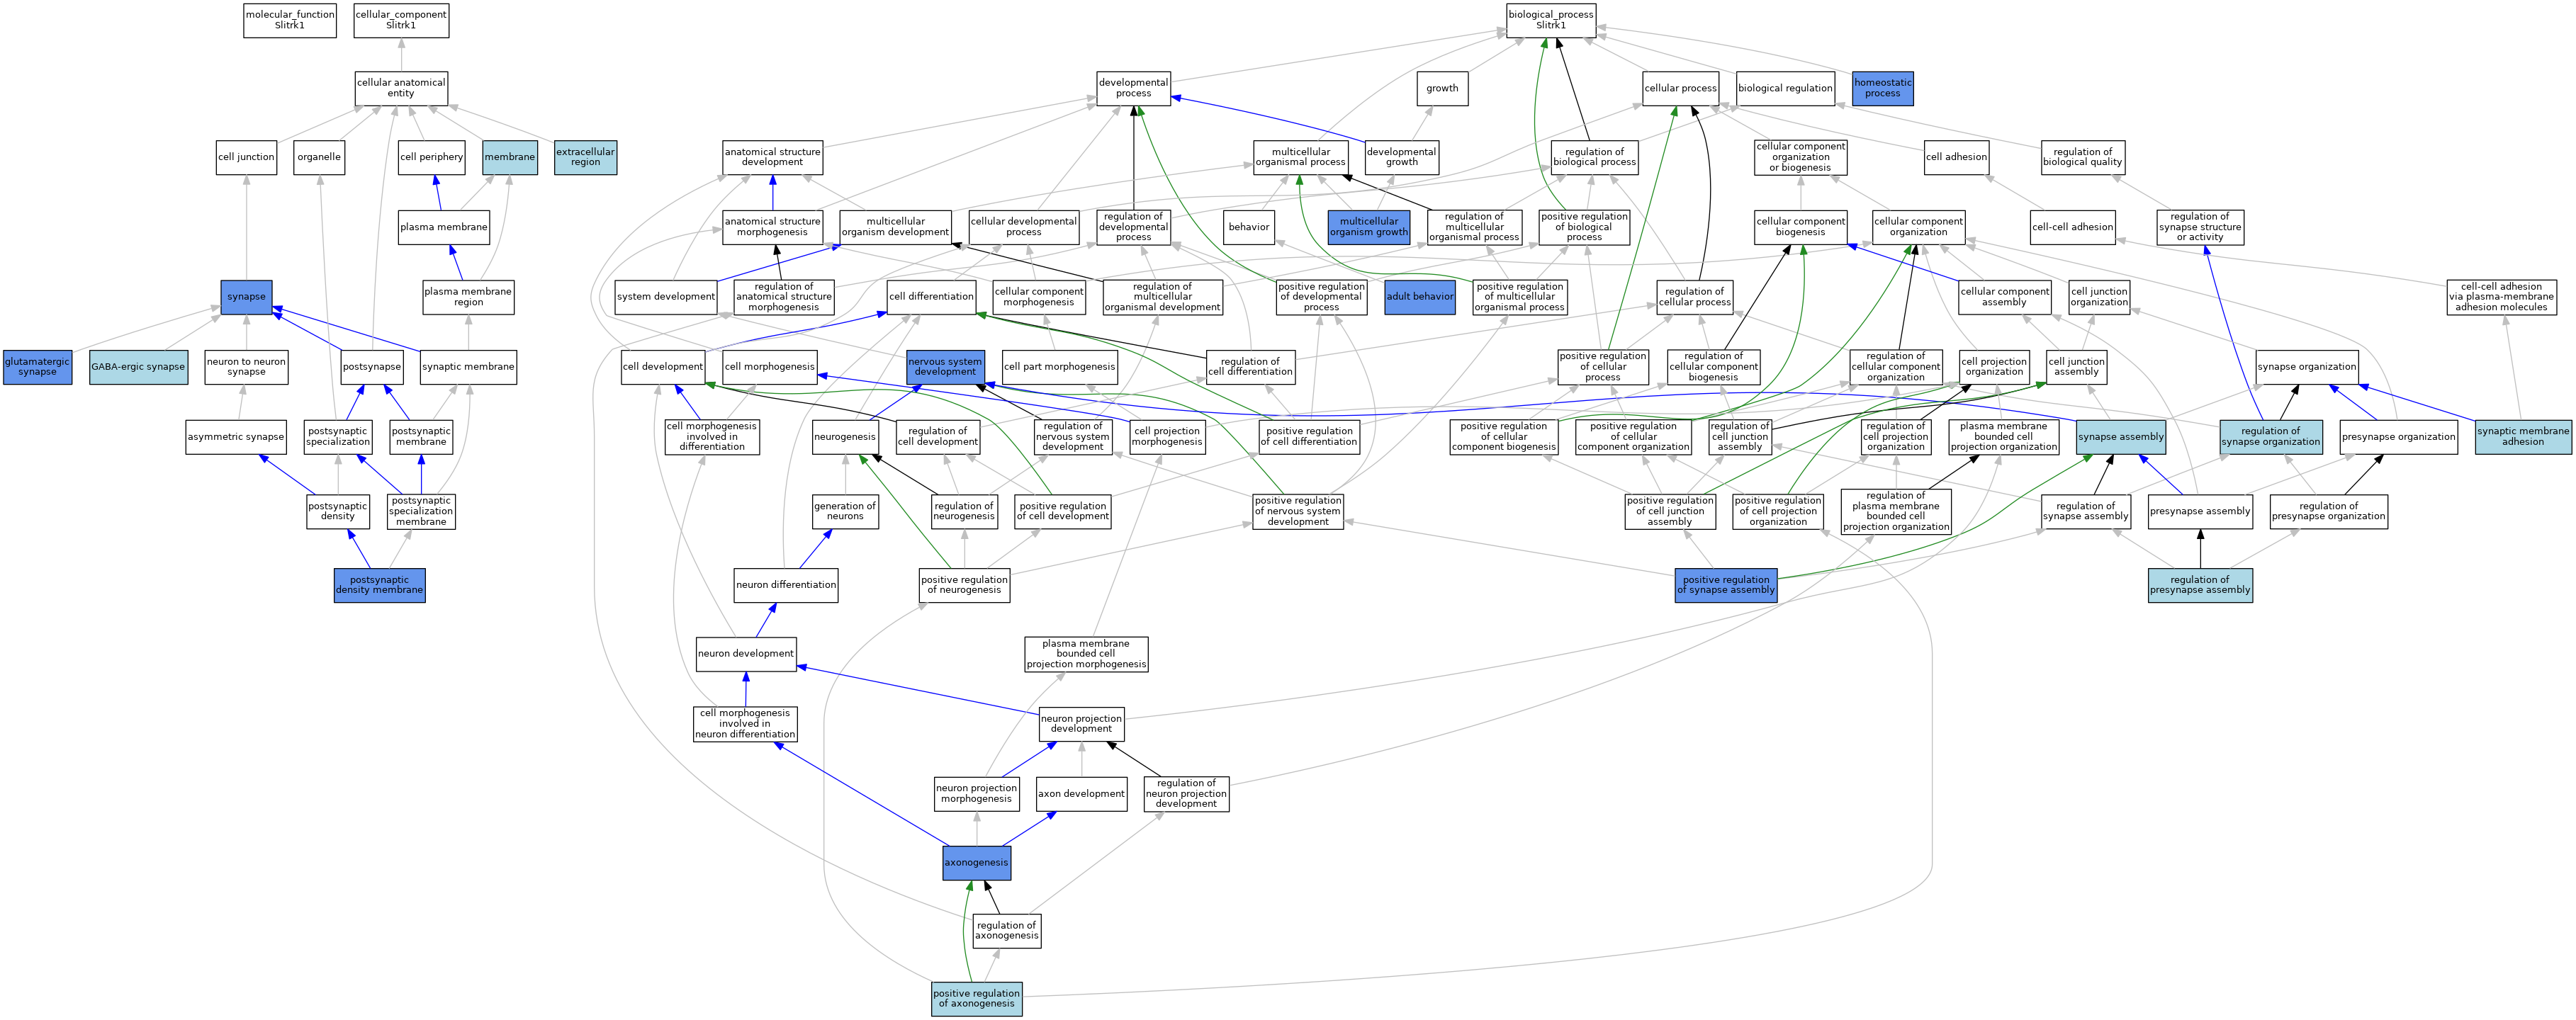
Task: Click the 'cell junction' node
Action: pos(246,157)
